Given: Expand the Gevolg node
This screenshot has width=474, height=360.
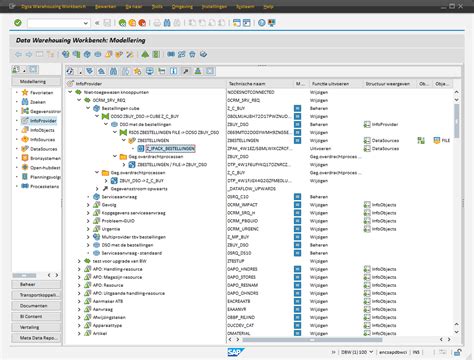Looking at the screenshot, I should 88,205.
